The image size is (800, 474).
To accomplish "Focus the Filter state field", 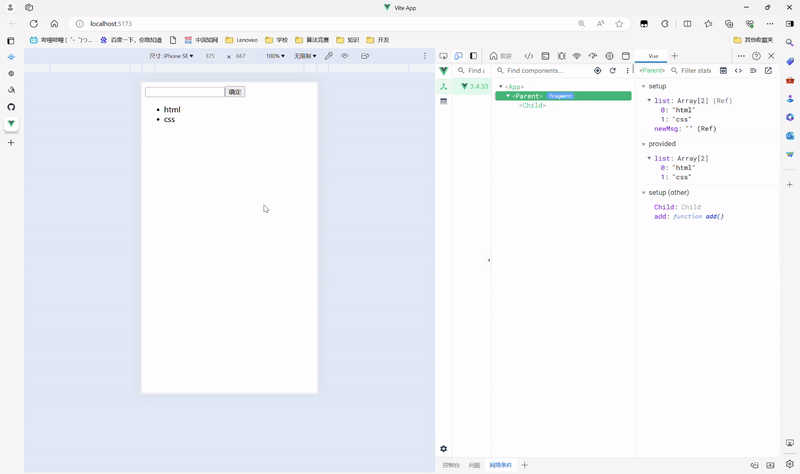I will coord(694,70).
